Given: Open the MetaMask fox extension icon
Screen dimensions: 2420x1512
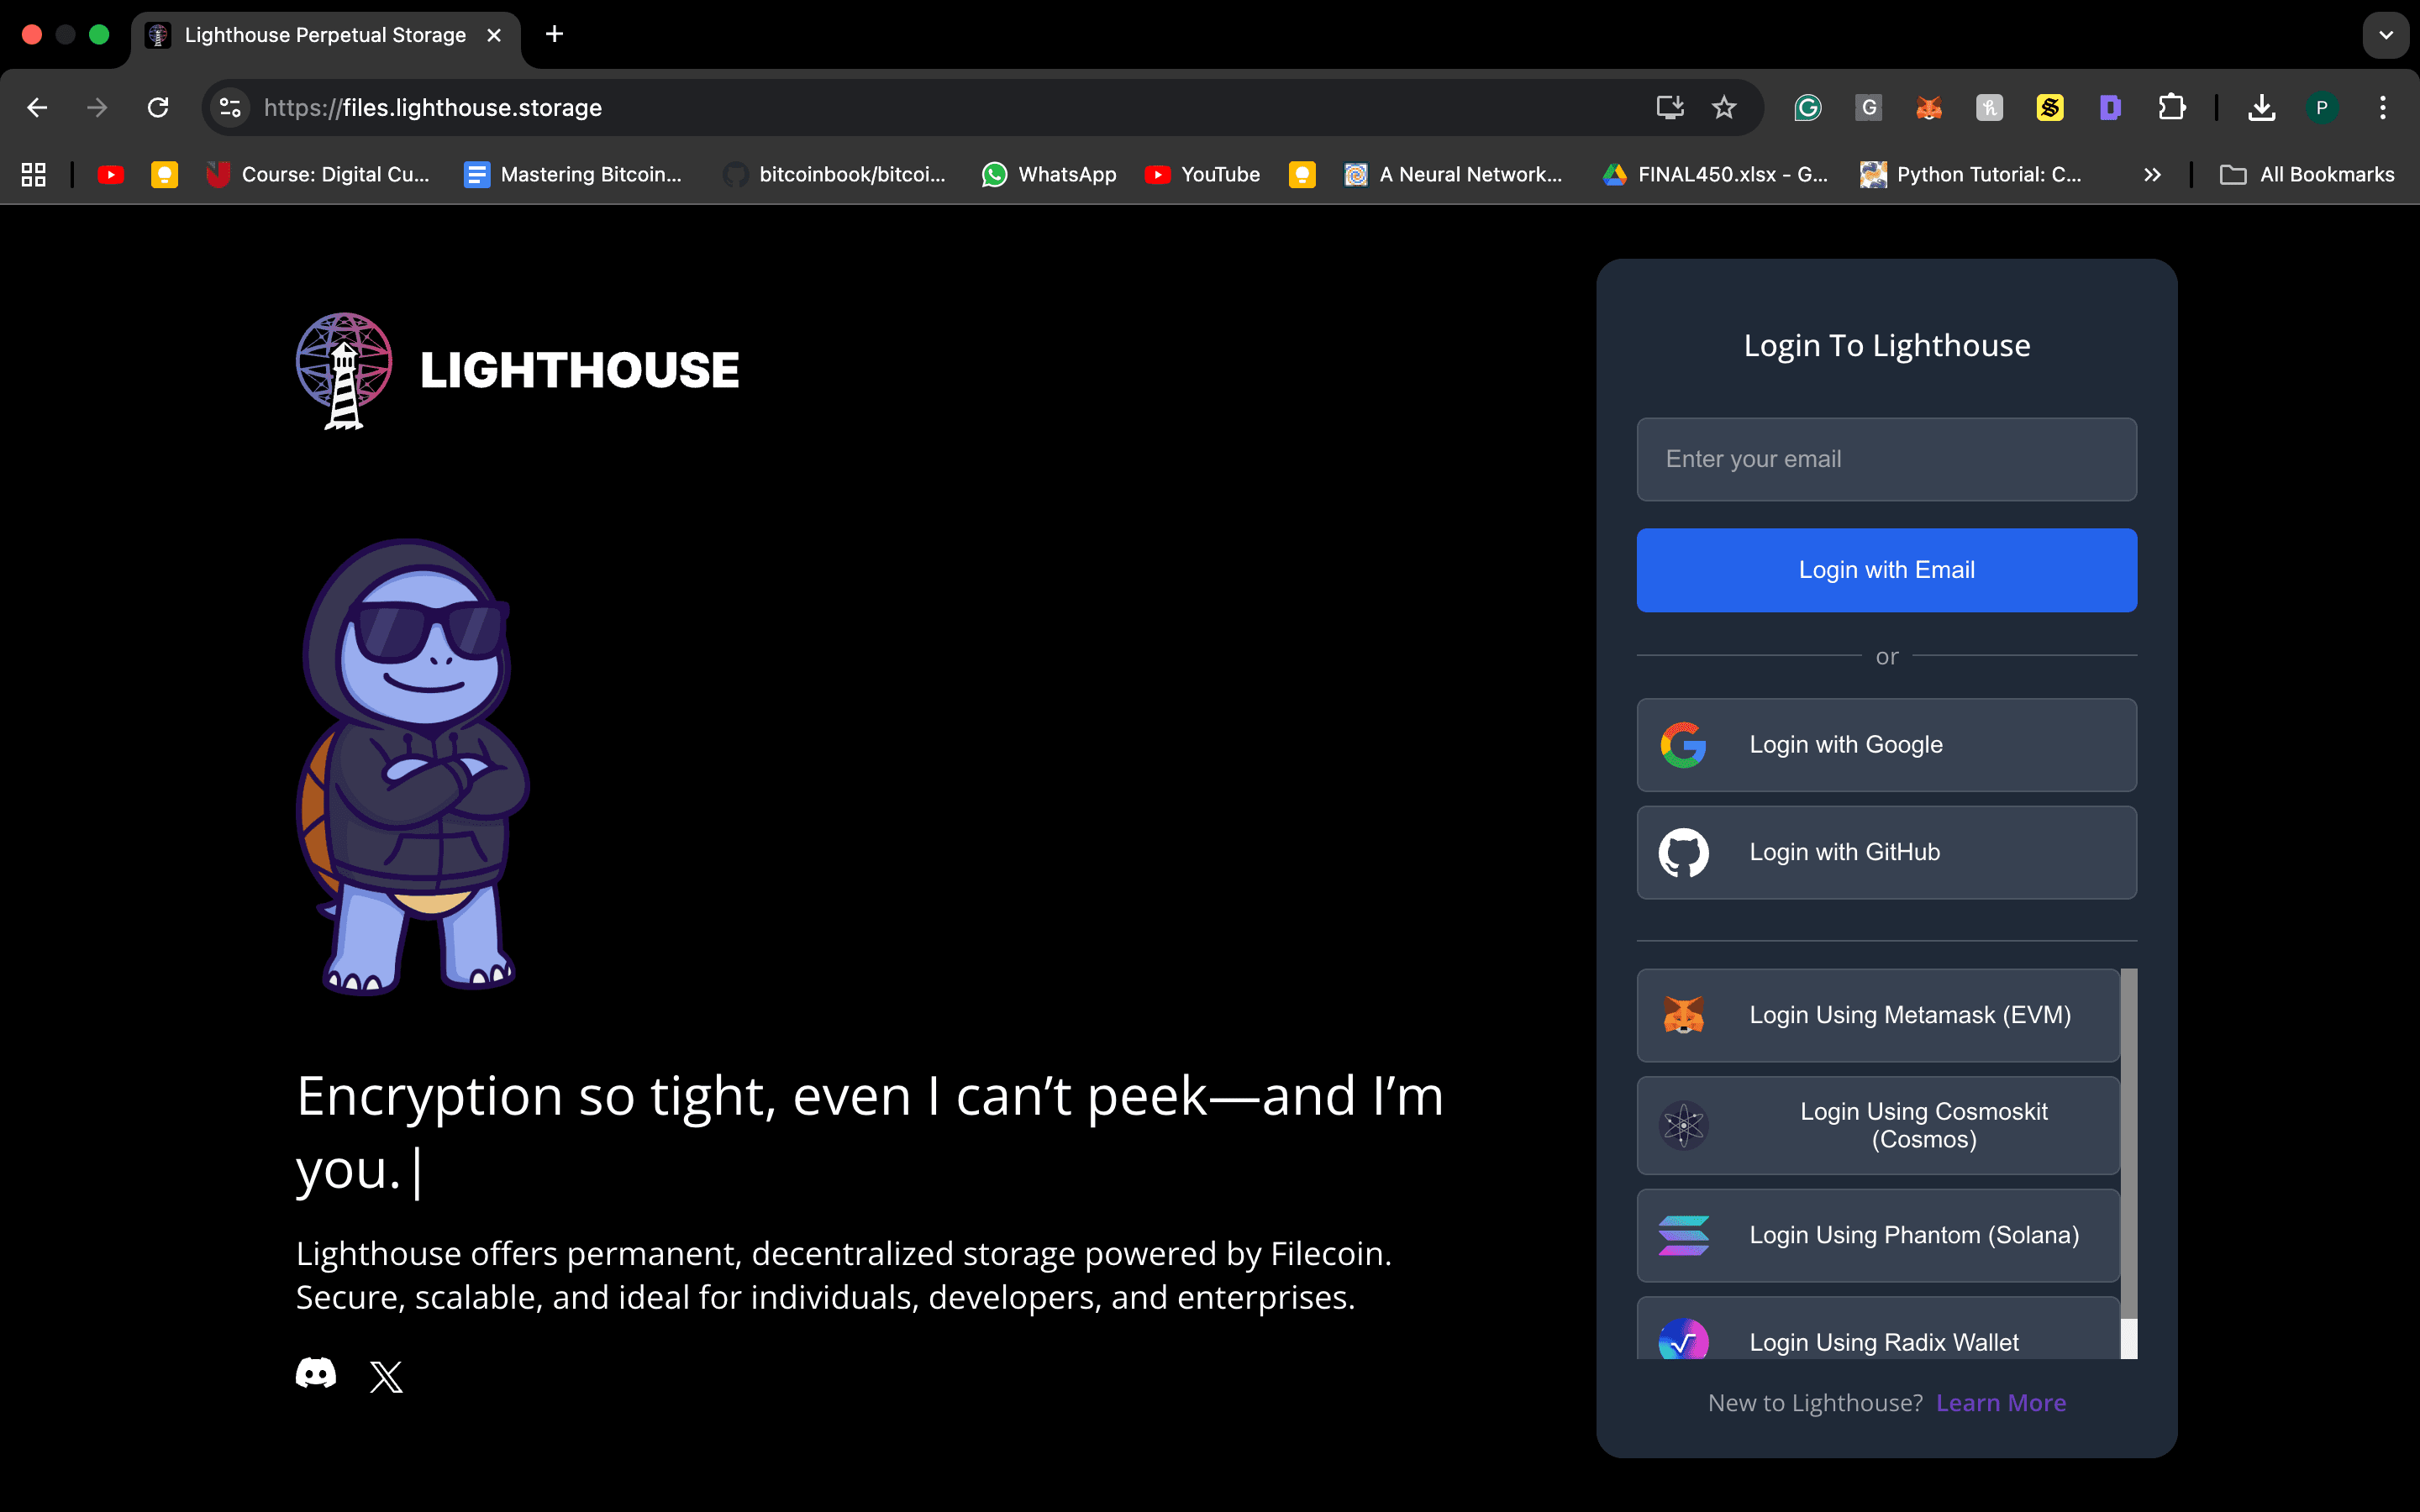Looking at the screenshot, I should tap(1929, 108).
